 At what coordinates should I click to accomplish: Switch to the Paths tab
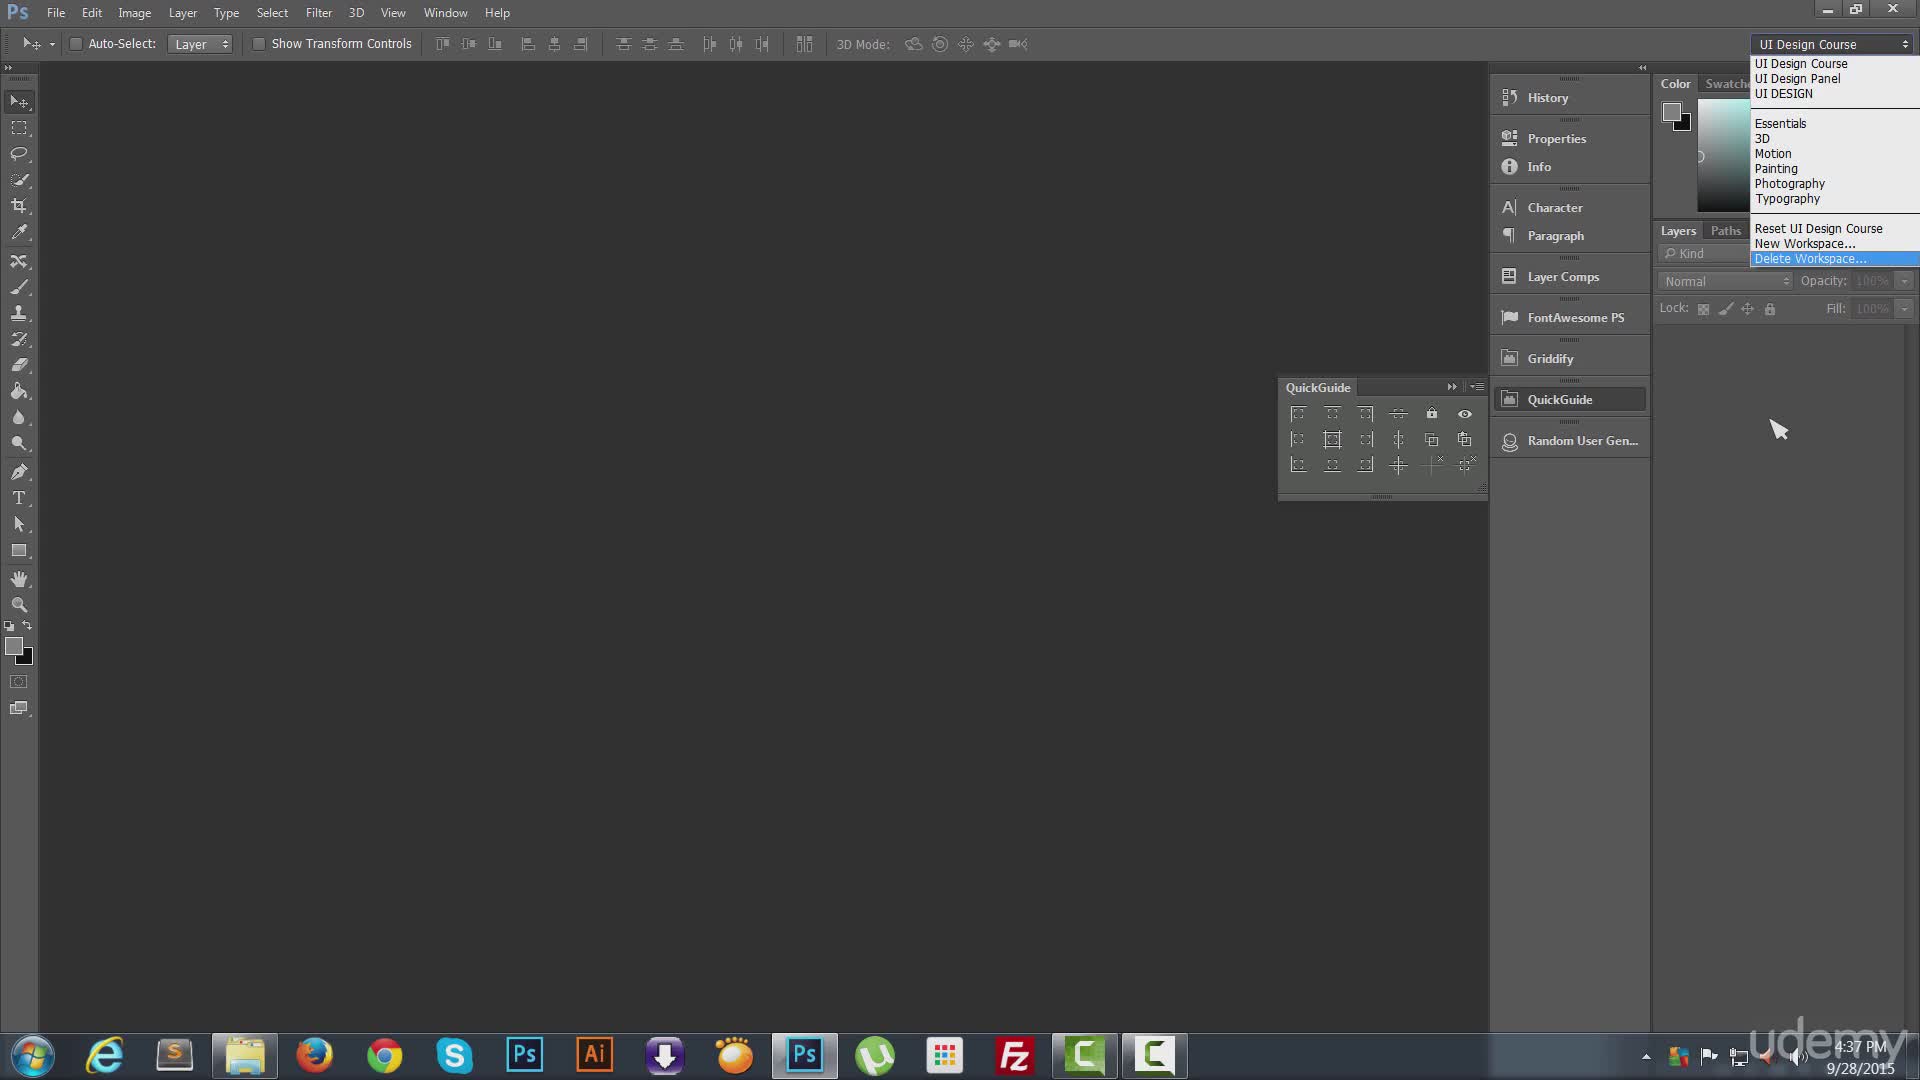click(1726, 231)
